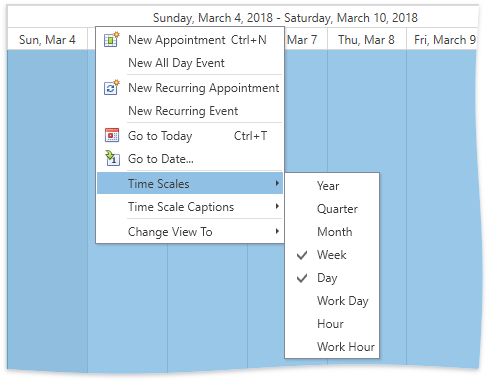Click the New Appointment calendar icon
The width and height of the screenshot is (489, 382).
(112, 39)
